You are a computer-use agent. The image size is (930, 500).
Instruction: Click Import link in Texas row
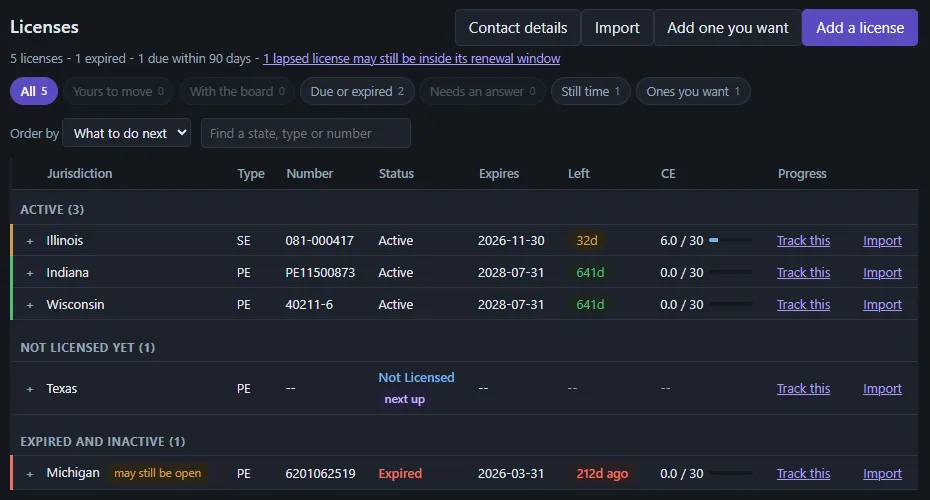pyautogui.click(x=882, y=389)
